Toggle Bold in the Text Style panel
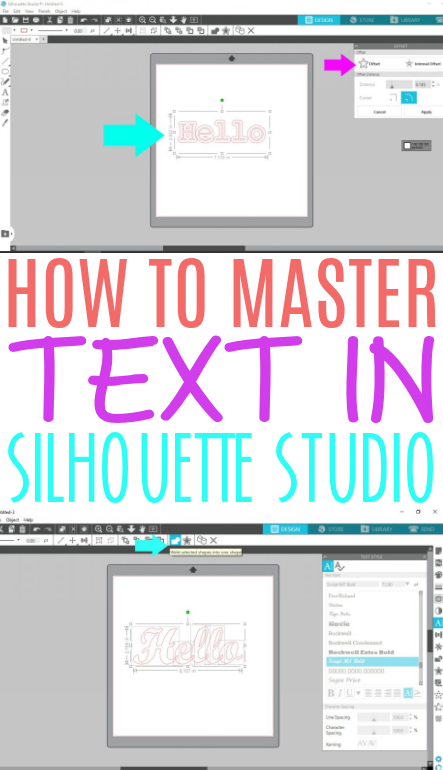Image resolution: width=443 pixels, height=770 pixels. pyautogui.click(x=331, y=693)
